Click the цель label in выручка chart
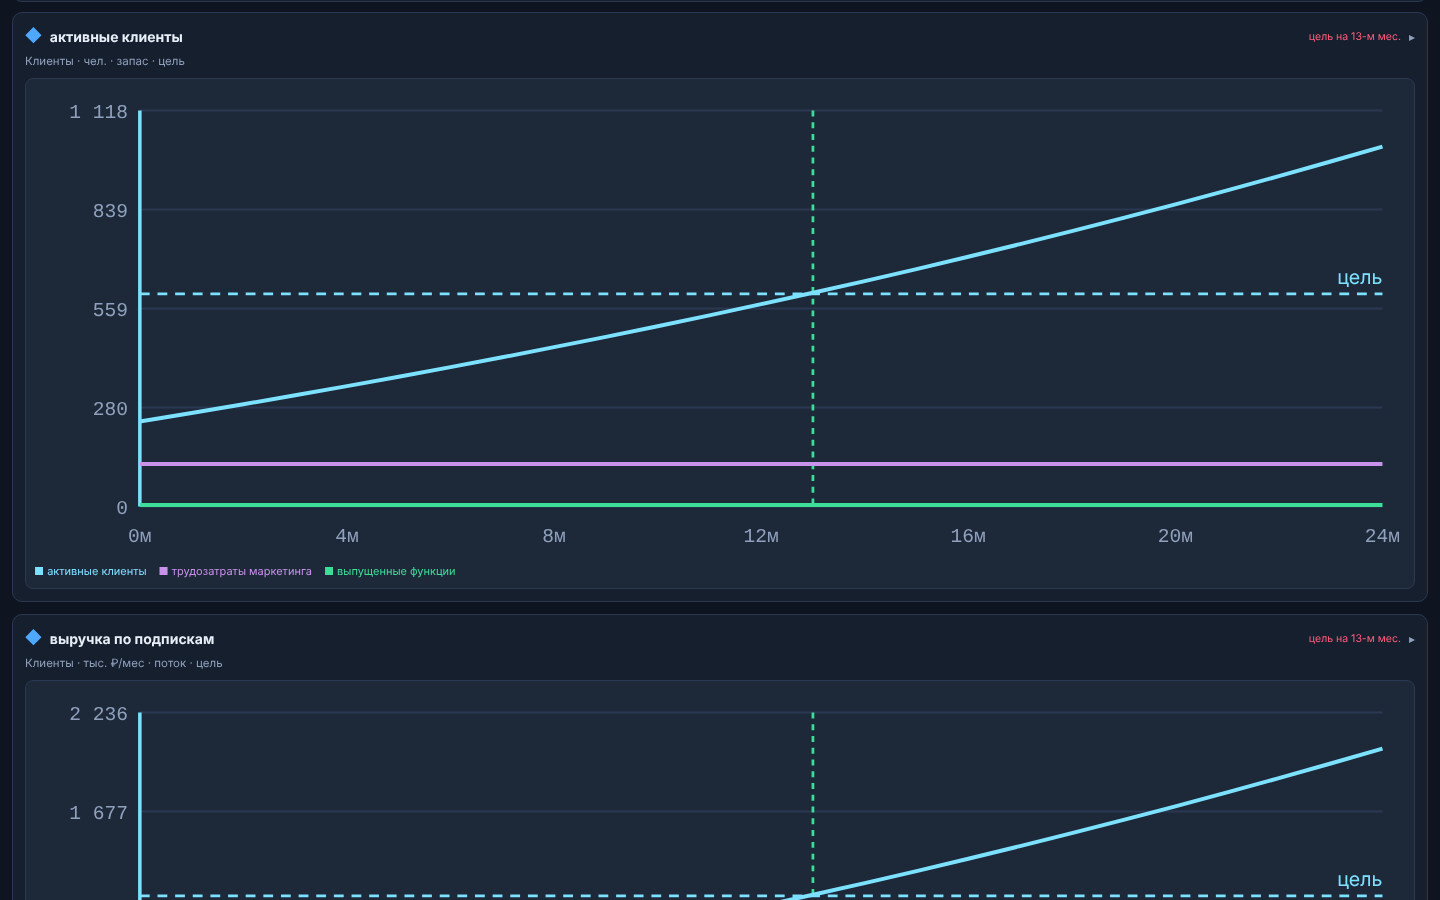The image size is (1440, 900). (1359, 880)
